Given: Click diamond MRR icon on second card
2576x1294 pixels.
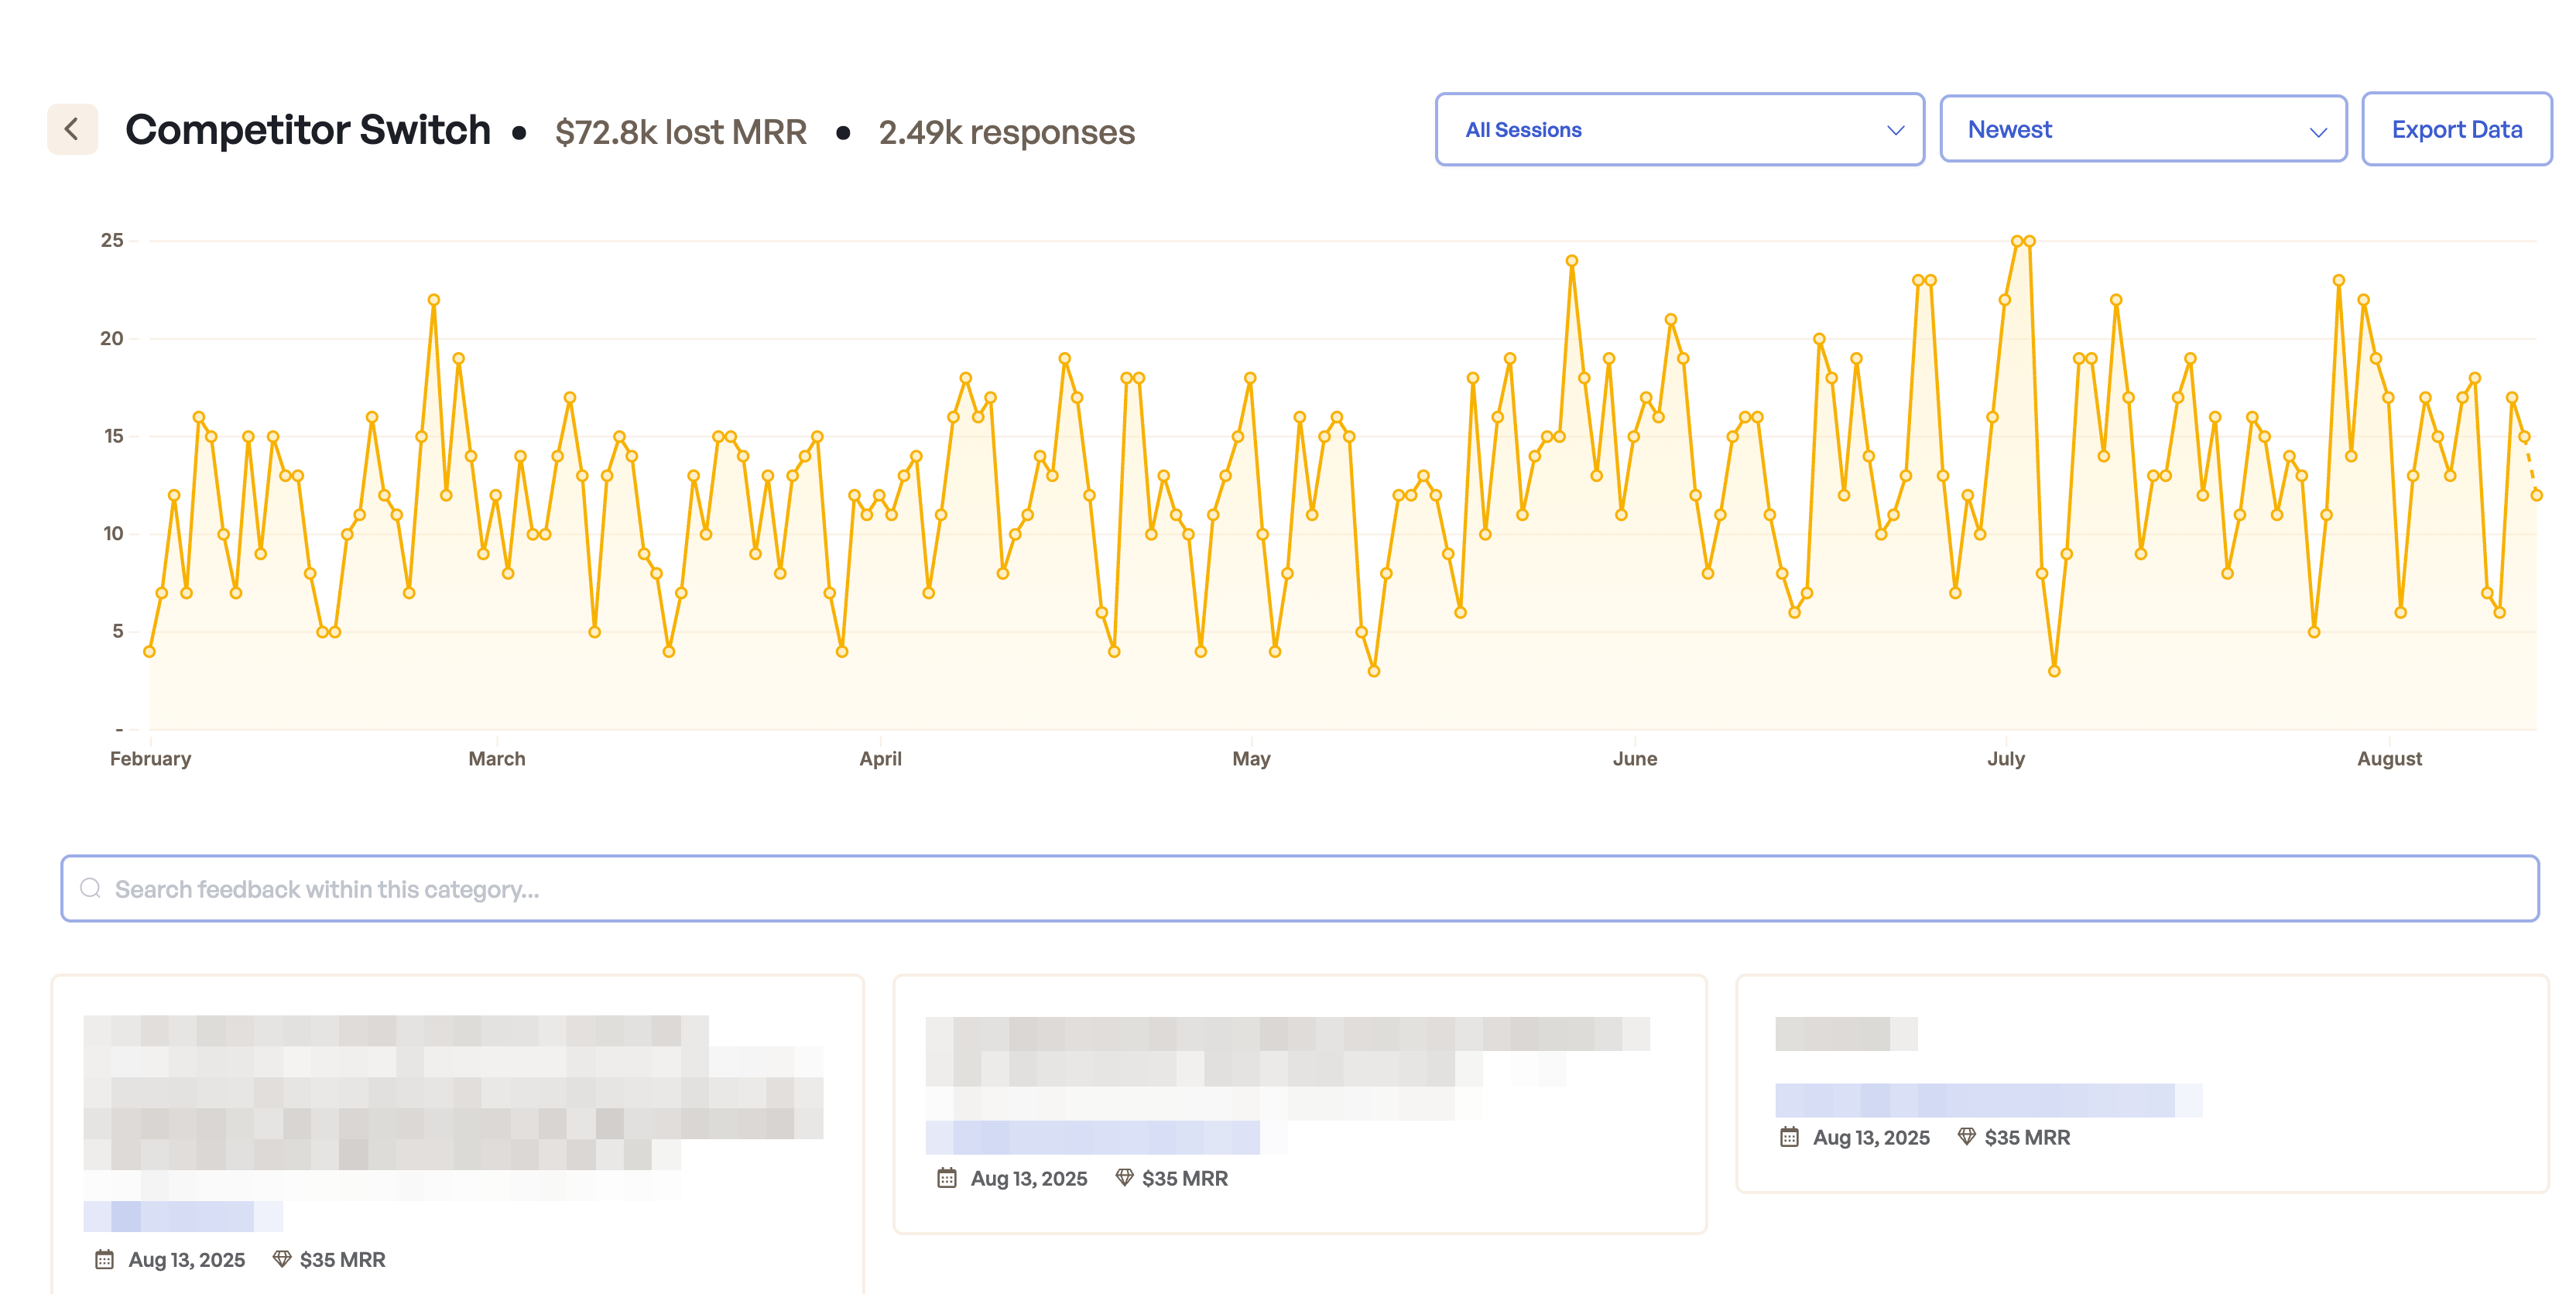Looking at the screenshot, I should (x=1124, y=1178).
